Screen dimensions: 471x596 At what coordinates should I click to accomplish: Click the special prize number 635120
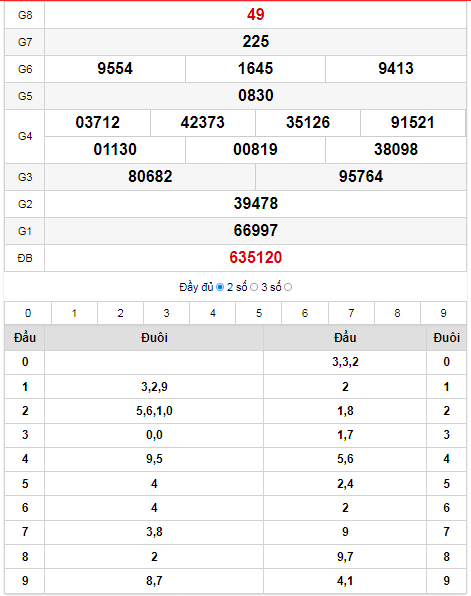[255, 258]
